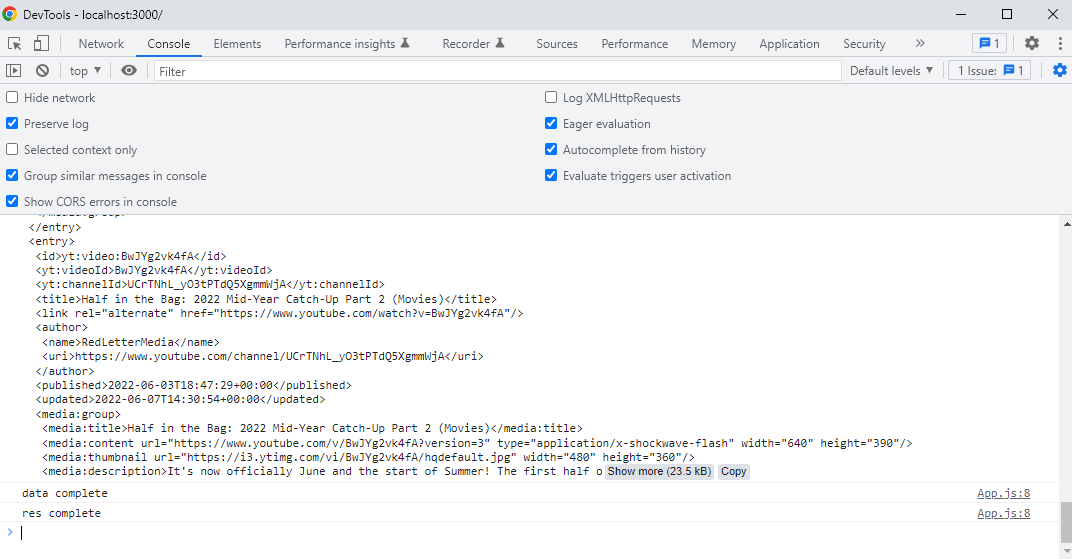Switch to the Elements tab
This screenshot has height=559, width=1072.
237,44
